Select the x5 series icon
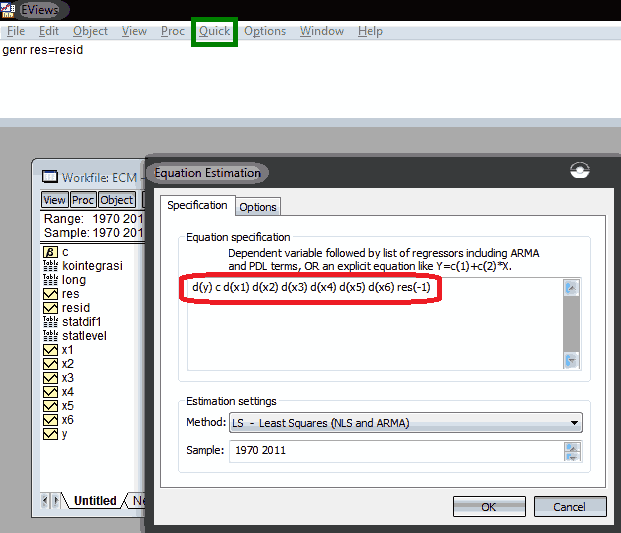This screenshot has width=621, height=533. click(x=50, y=406)
